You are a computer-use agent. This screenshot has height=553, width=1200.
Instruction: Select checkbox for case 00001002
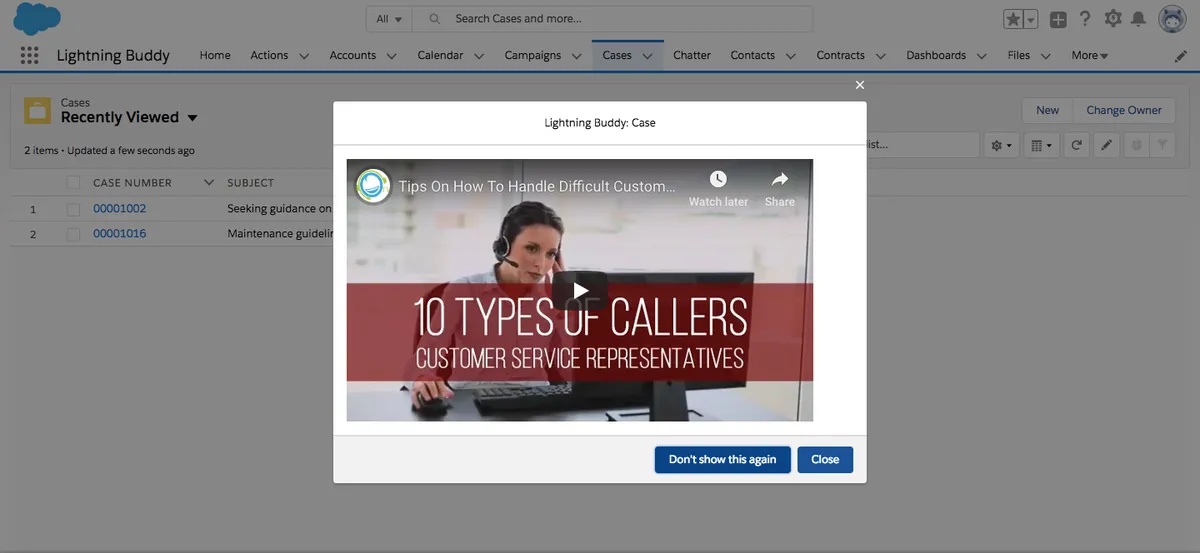(73, 209)
